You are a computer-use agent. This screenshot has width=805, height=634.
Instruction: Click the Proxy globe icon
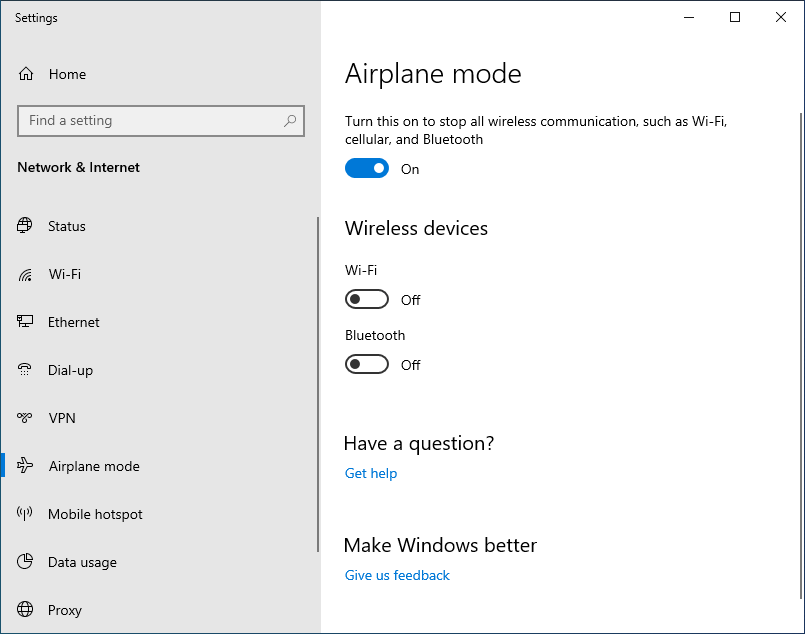pos(25,609)
